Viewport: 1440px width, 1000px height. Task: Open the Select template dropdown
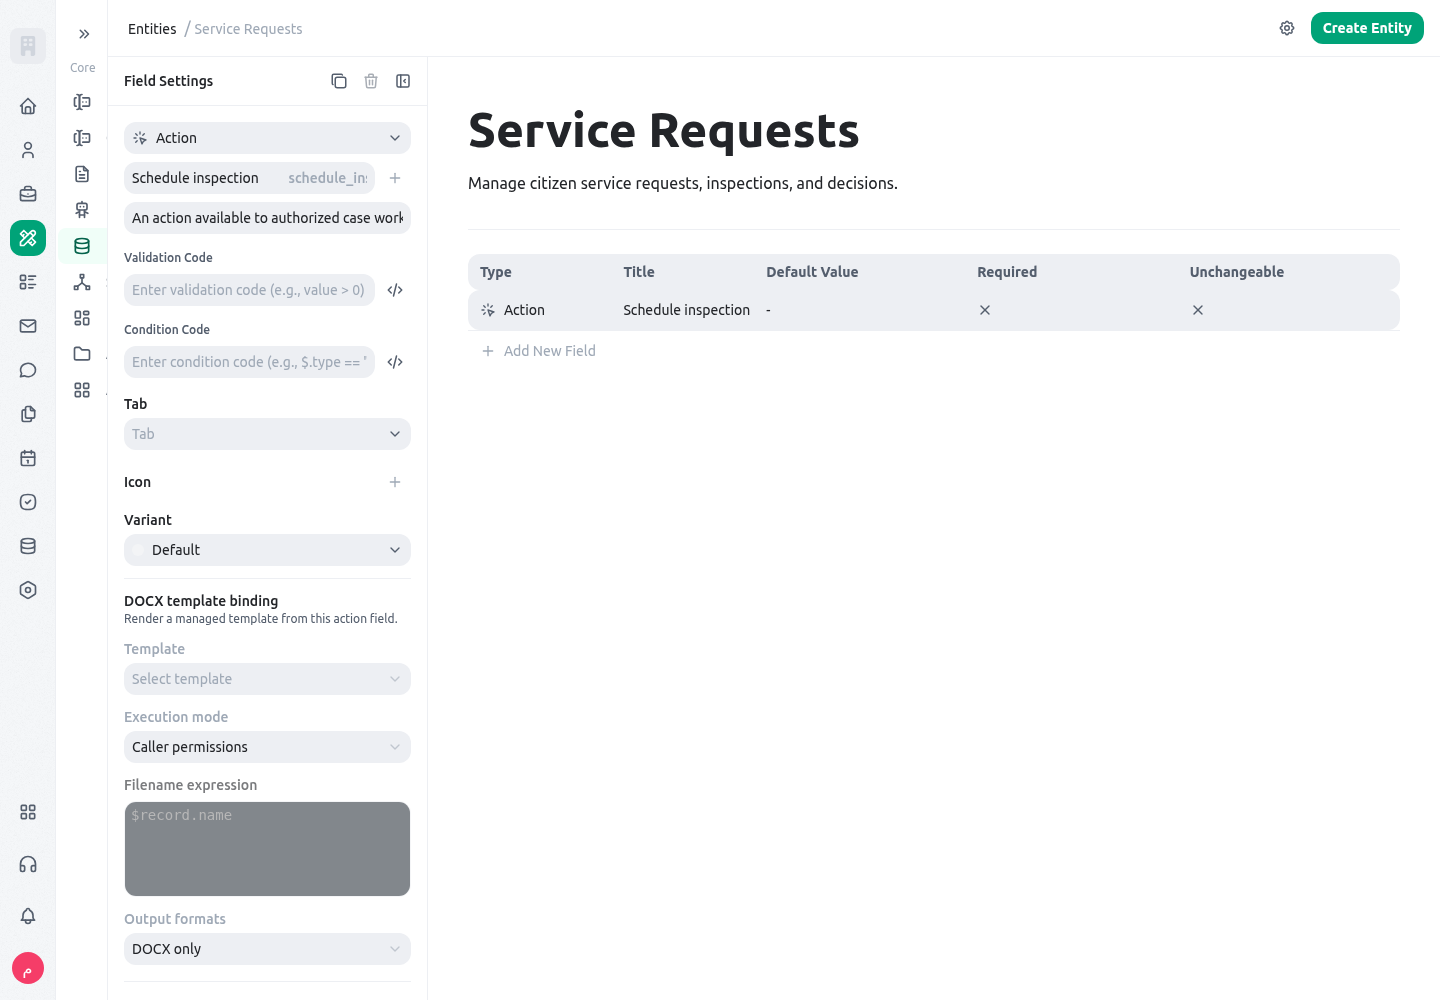click(x=267, y=679)
